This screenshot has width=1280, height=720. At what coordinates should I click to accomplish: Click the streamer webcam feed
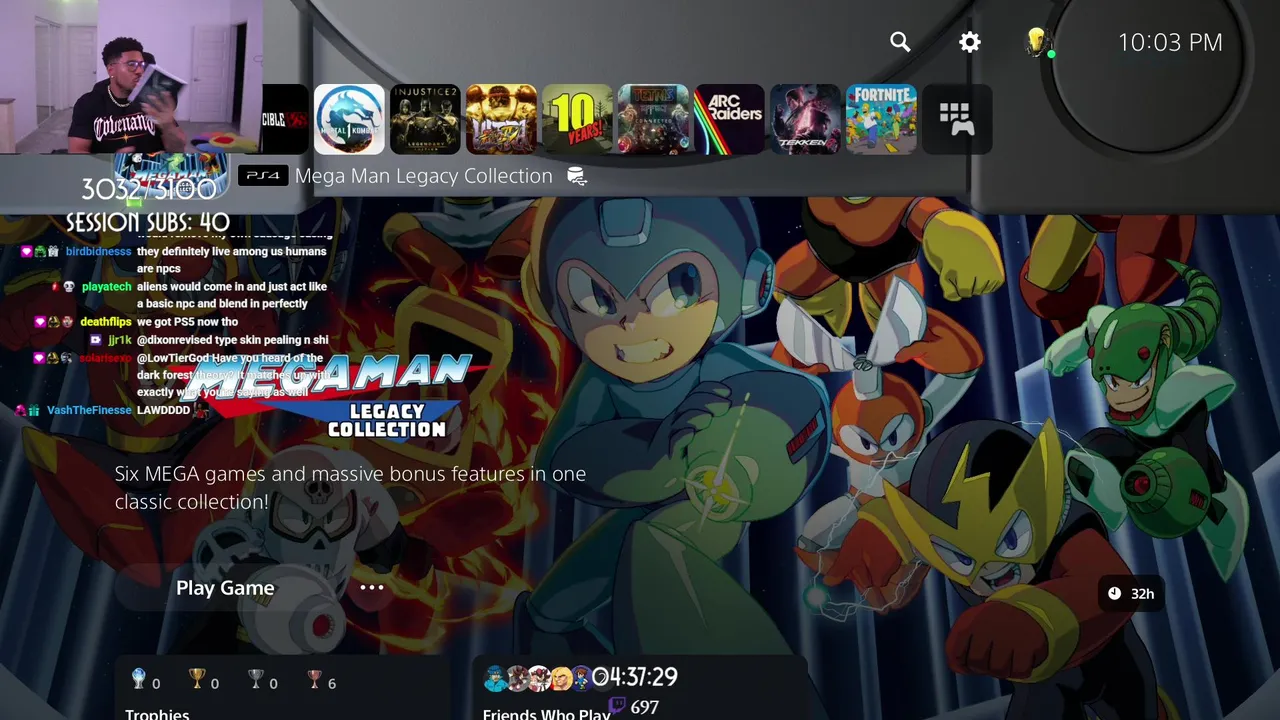tap(131, 77)
